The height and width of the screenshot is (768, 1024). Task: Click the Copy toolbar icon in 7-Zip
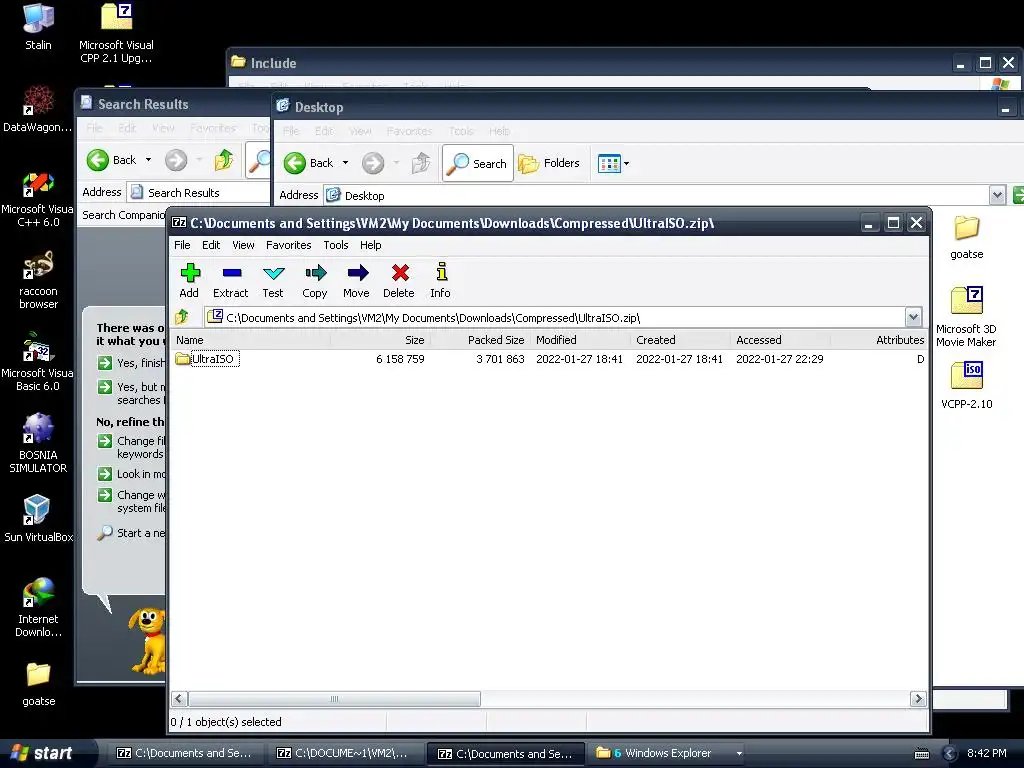pos(315,281)
